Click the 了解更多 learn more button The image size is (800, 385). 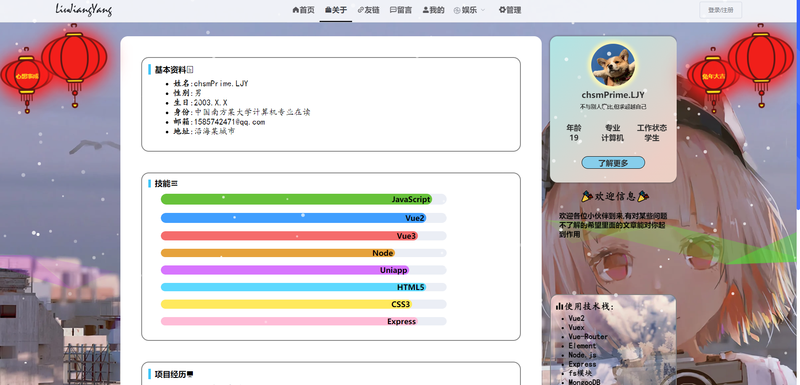pyautogui.click(x=613, y=163)
